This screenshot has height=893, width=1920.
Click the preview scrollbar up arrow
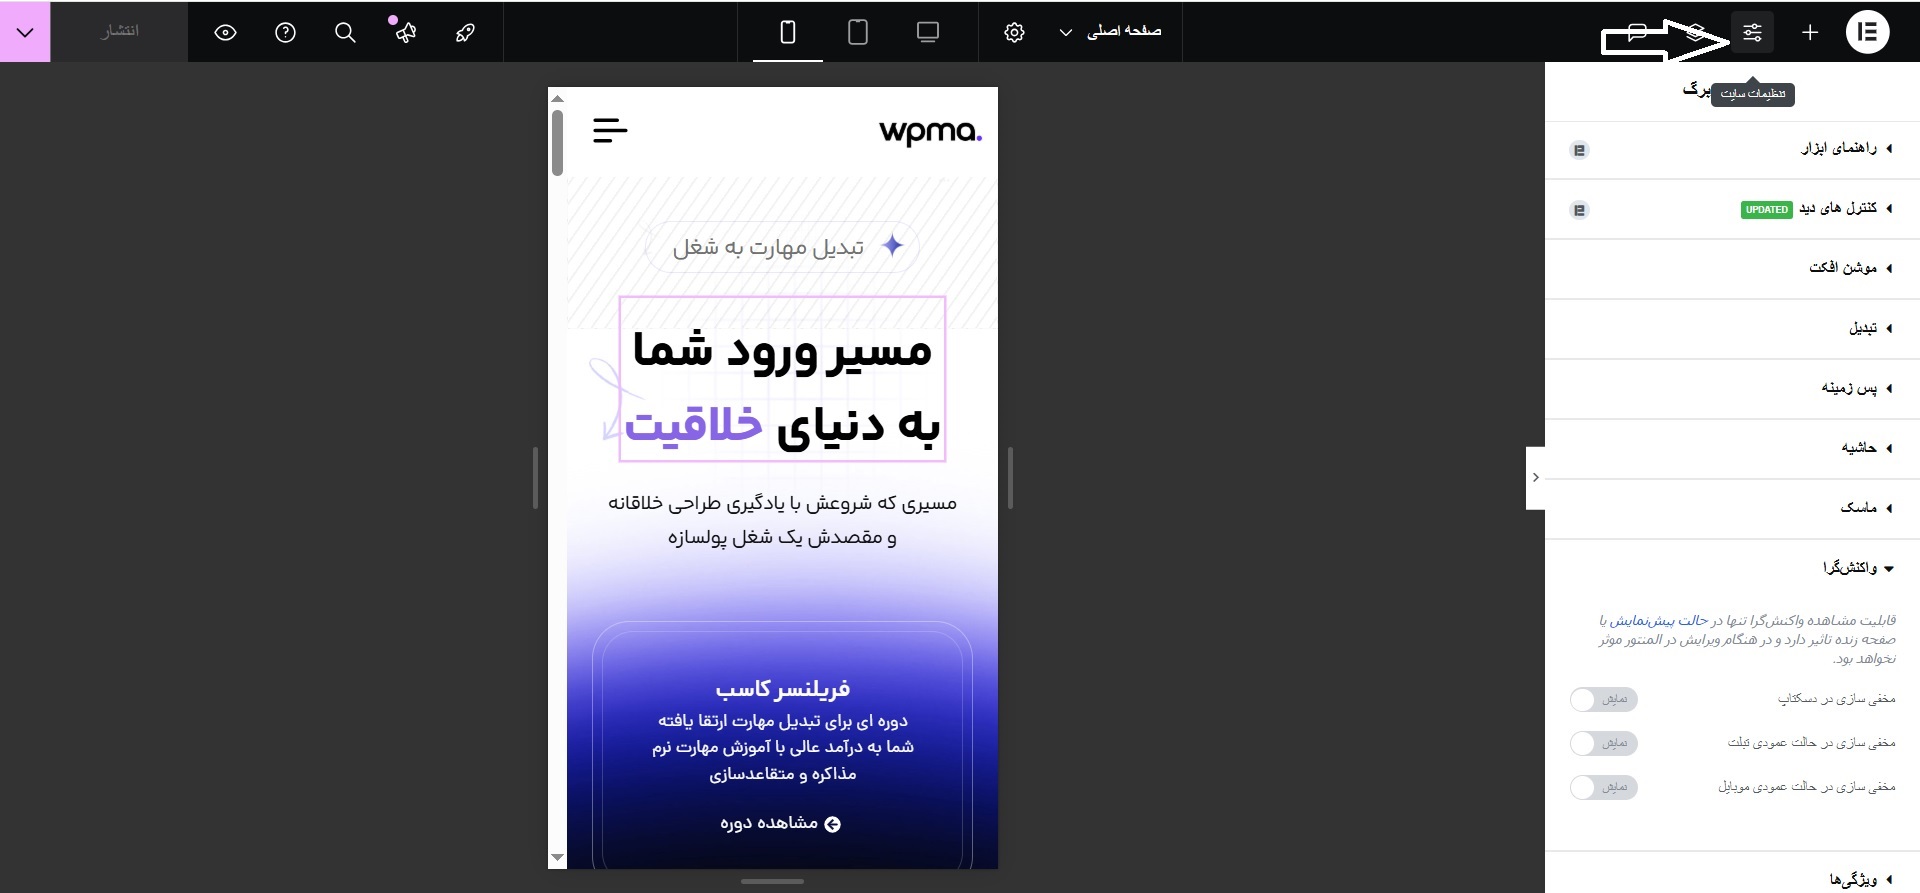[558, 98]
